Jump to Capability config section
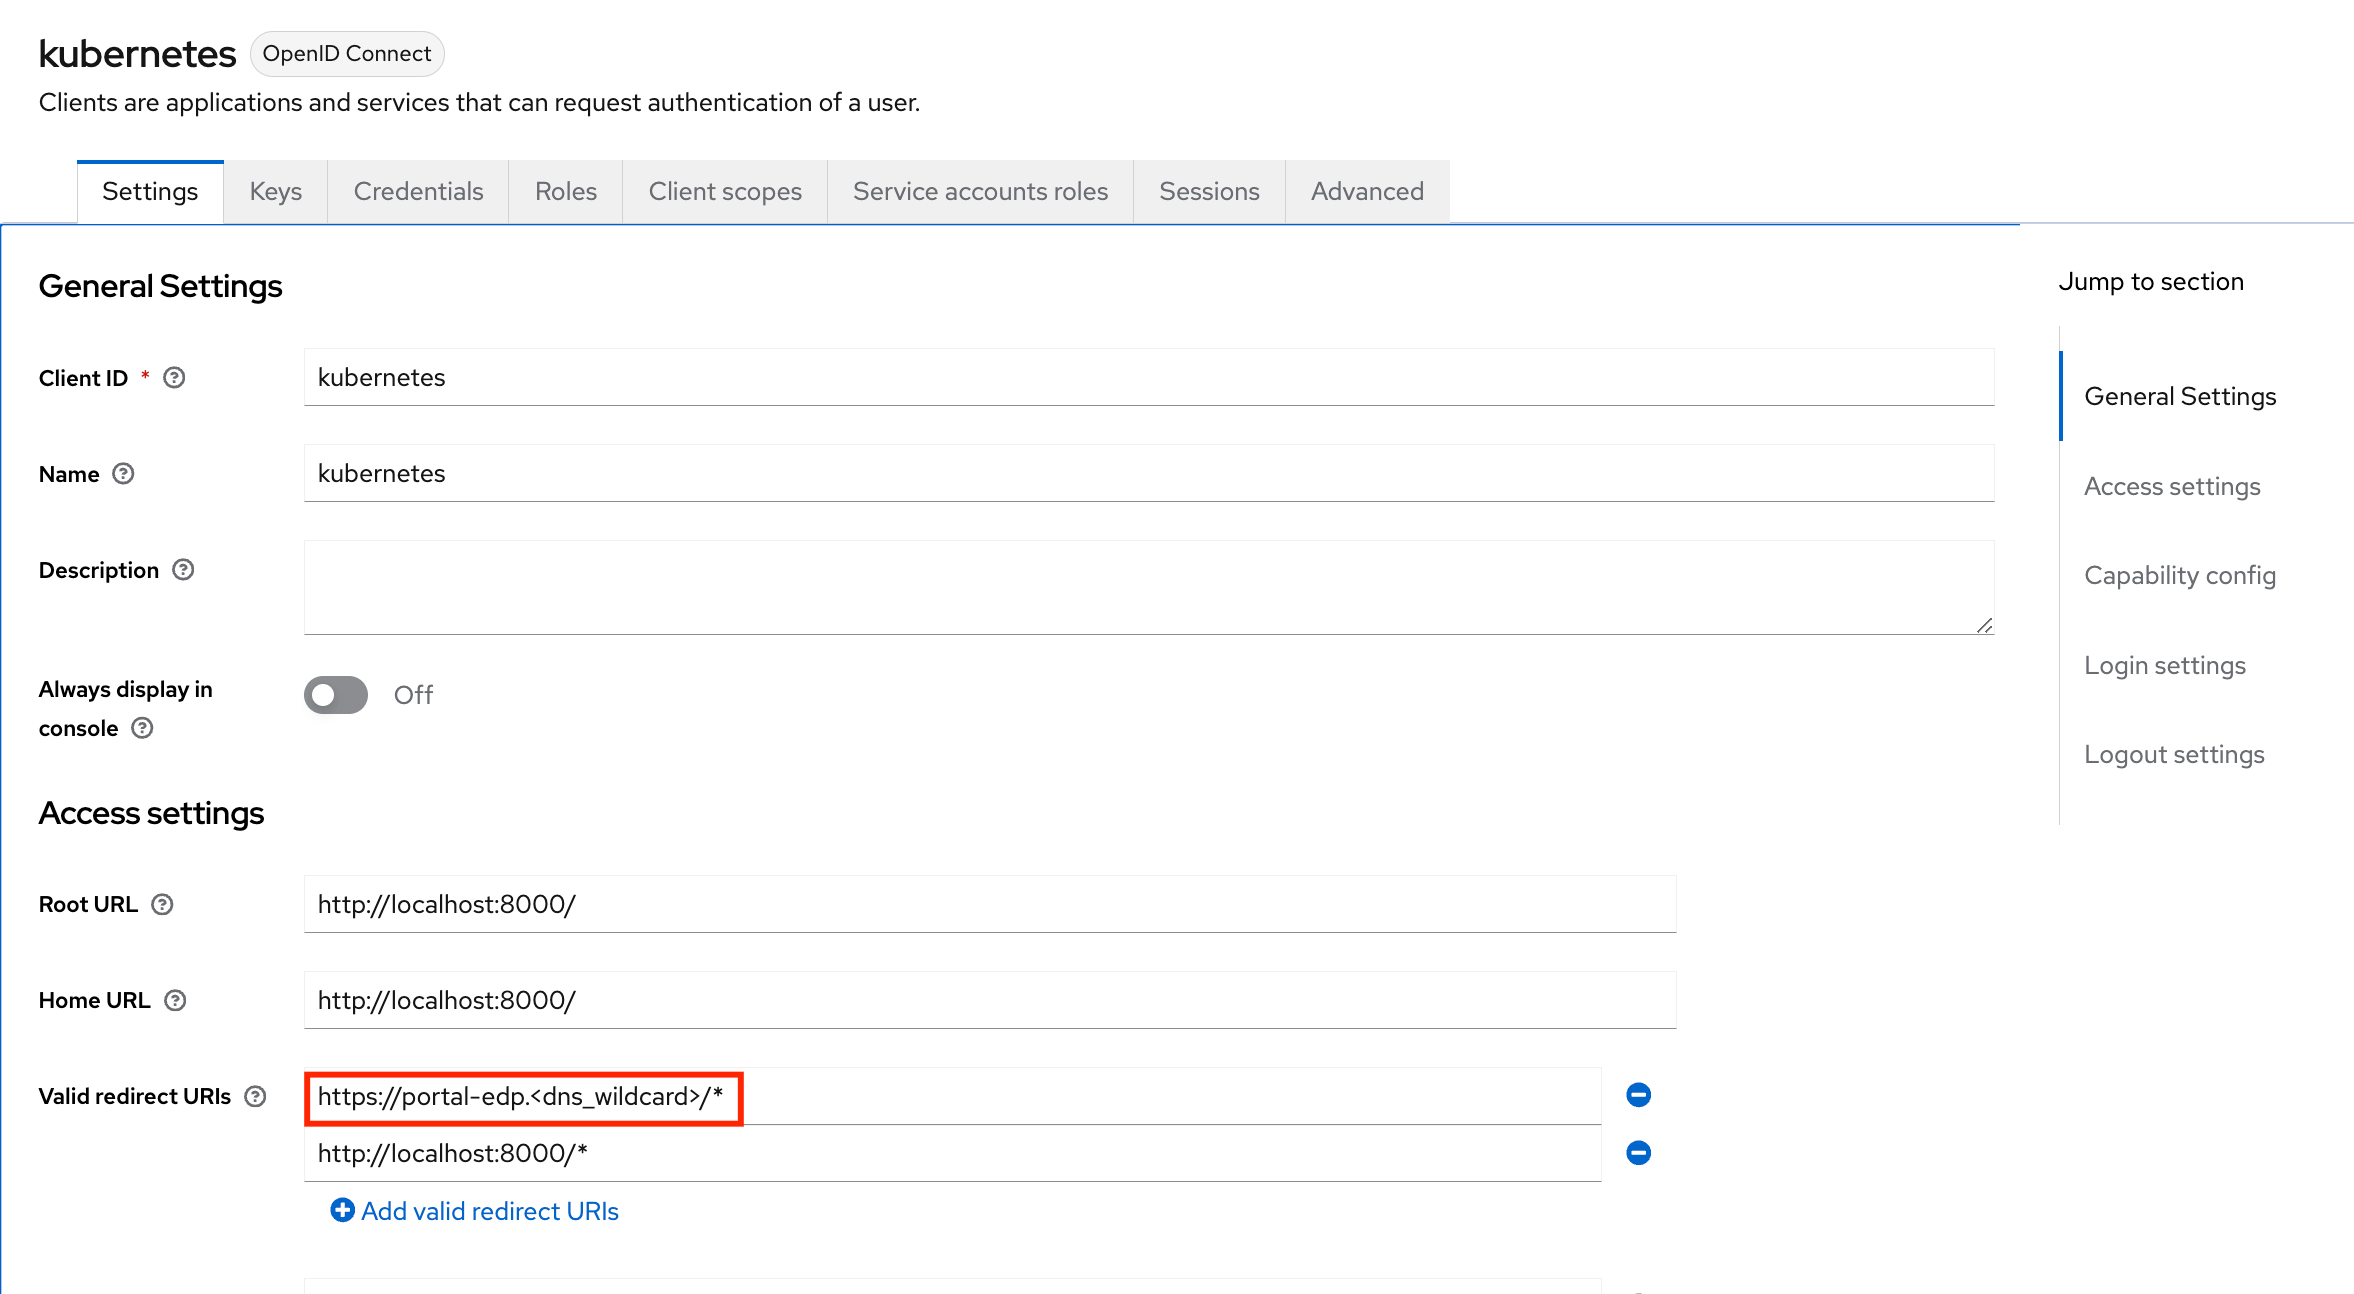The image size is (2354, 1294). tap(2180, 575)
